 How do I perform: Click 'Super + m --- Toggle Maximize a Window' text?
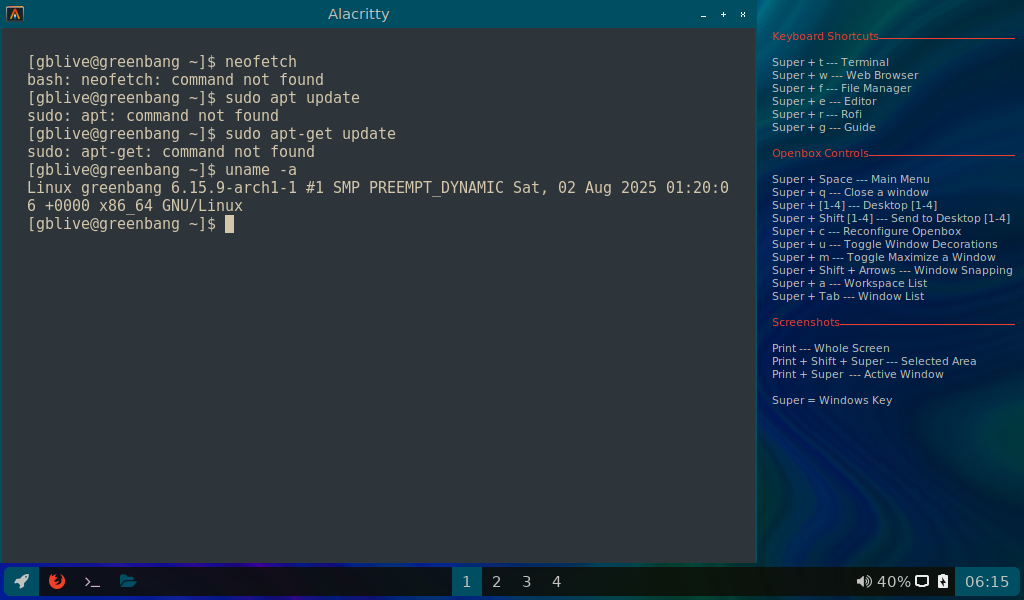click(x=884, y=258)
